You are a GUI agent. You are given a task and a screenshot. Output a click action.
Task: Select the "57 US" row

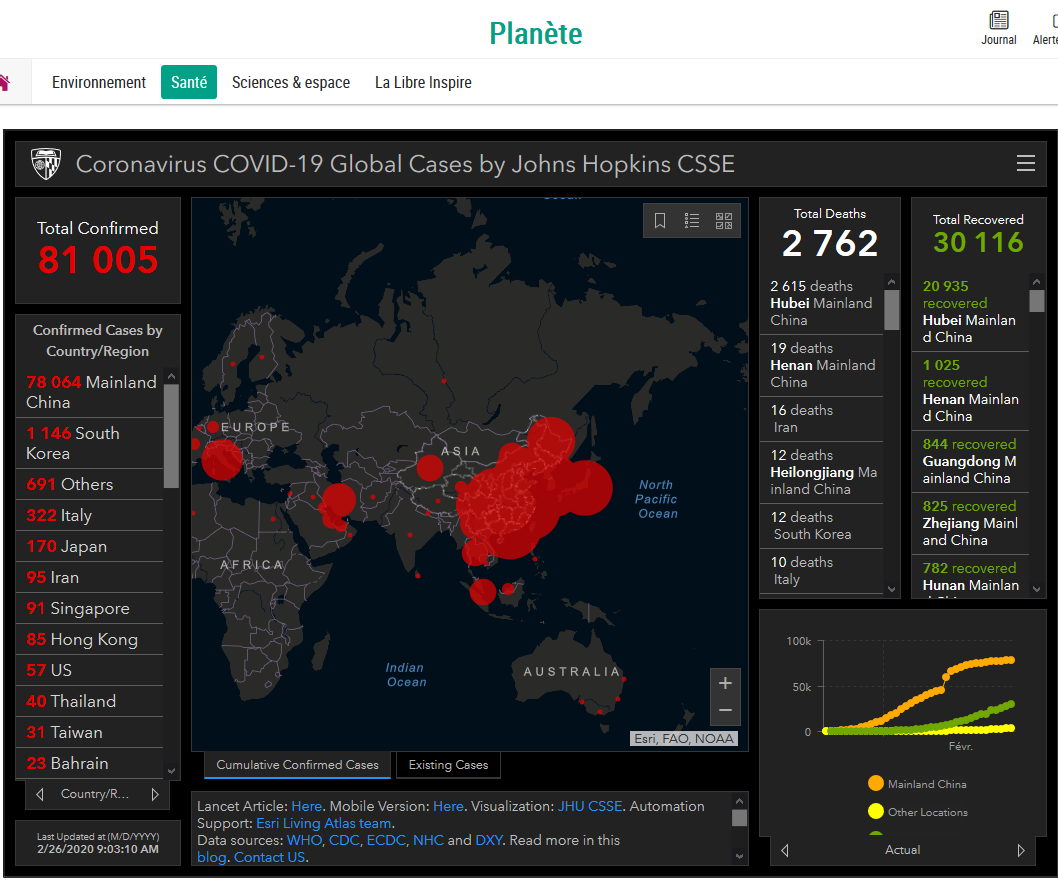(x=90, y=671)
